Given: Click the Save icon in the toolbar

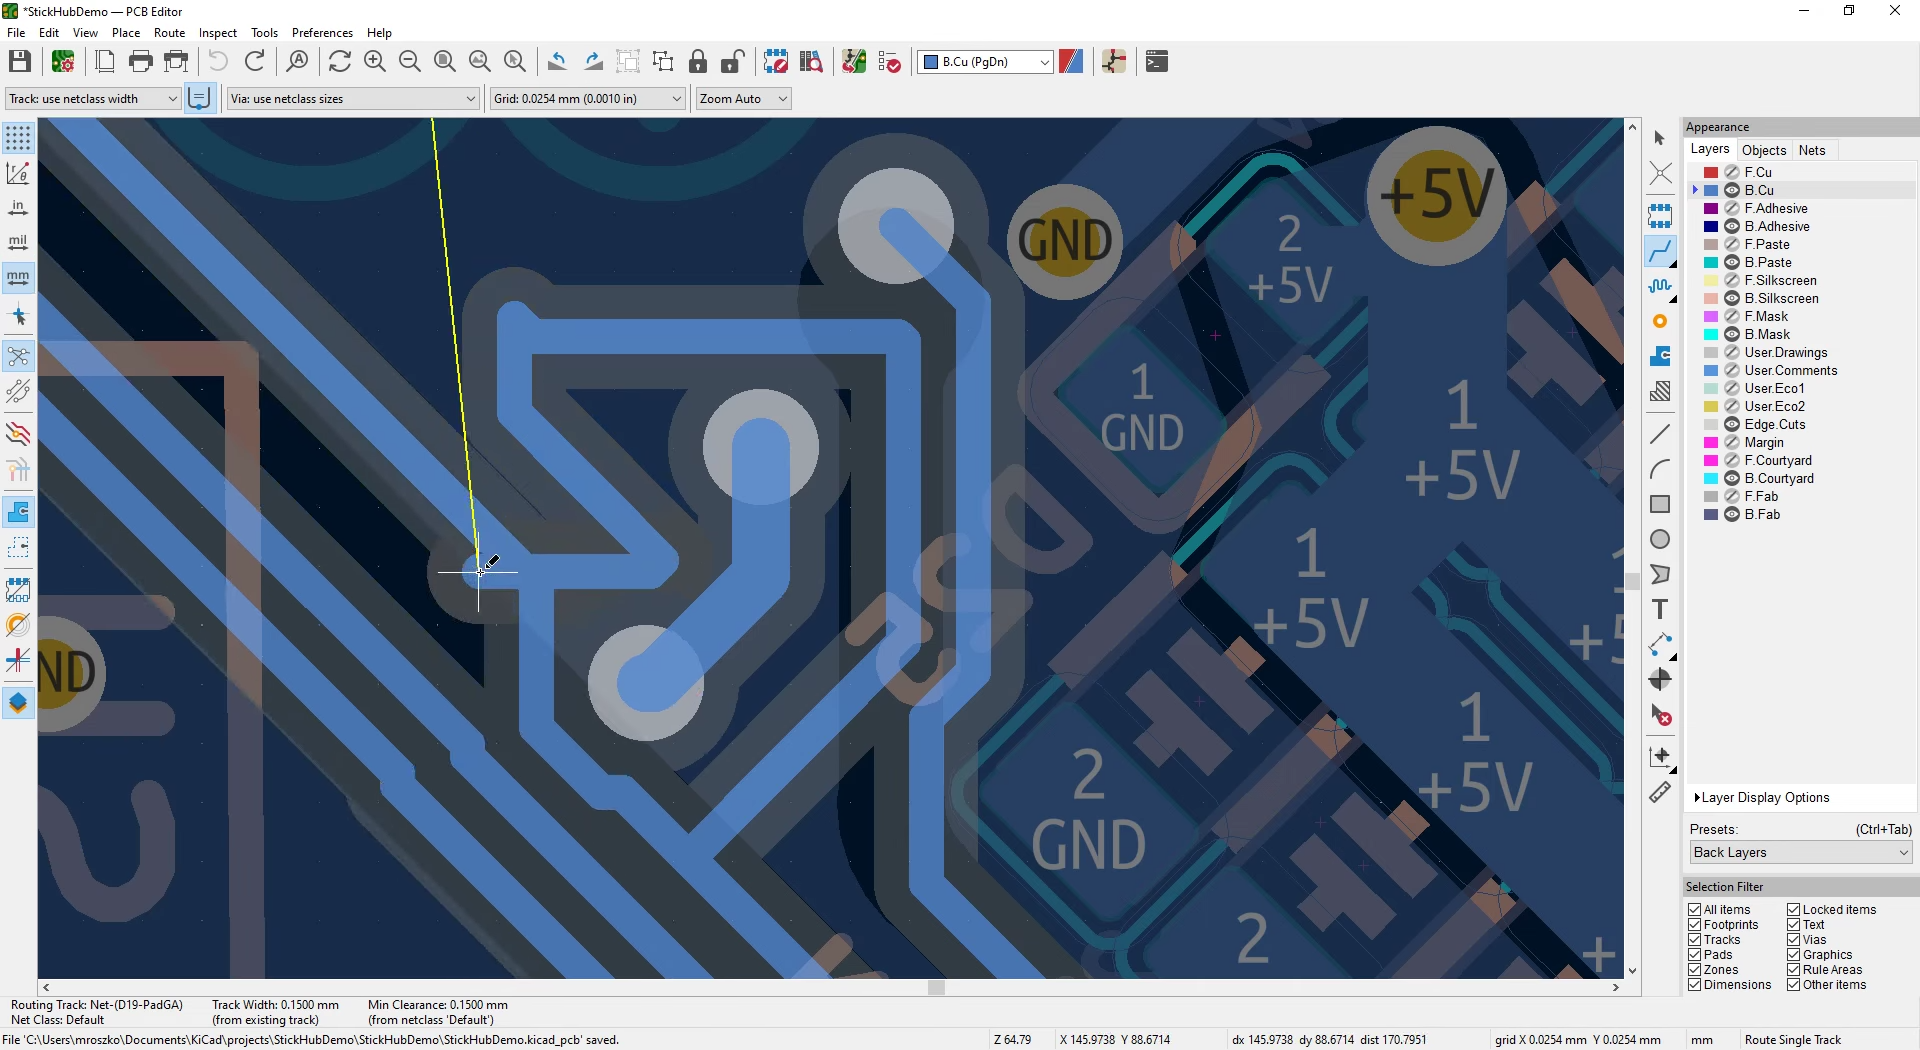Looking at the screenshot, I should pyautogui.click(x=20, y=62).
